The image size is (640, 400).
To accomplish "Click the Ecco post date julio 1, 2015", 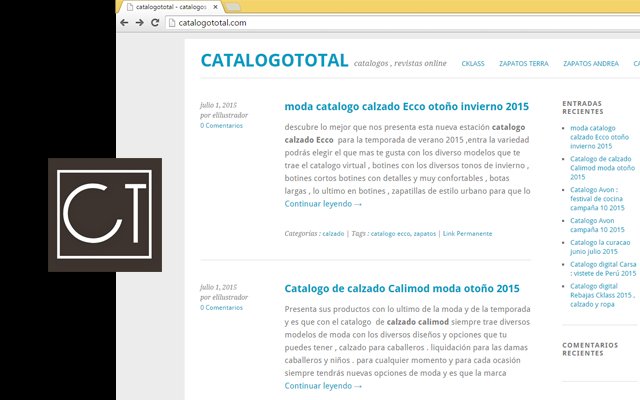I will pyautogui.click(x=218, y=105).
